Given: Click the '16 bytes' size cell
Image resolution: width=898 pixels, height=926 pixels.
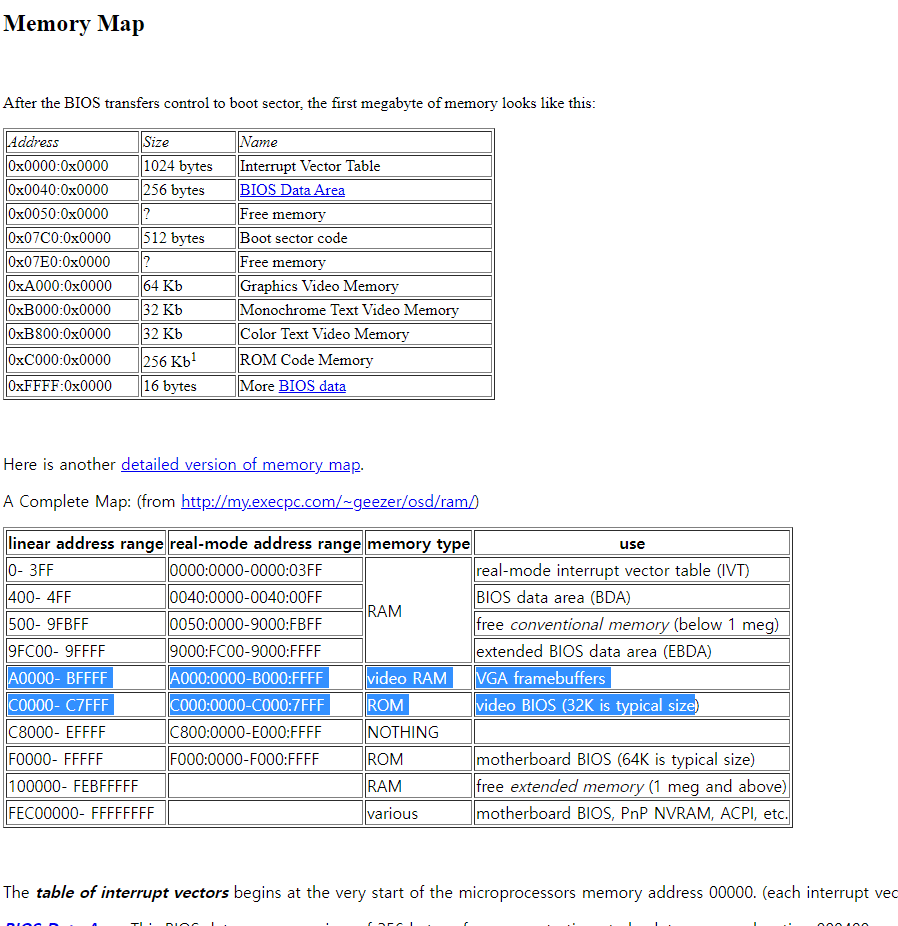Looking at the screenshot, I should 188,386.
